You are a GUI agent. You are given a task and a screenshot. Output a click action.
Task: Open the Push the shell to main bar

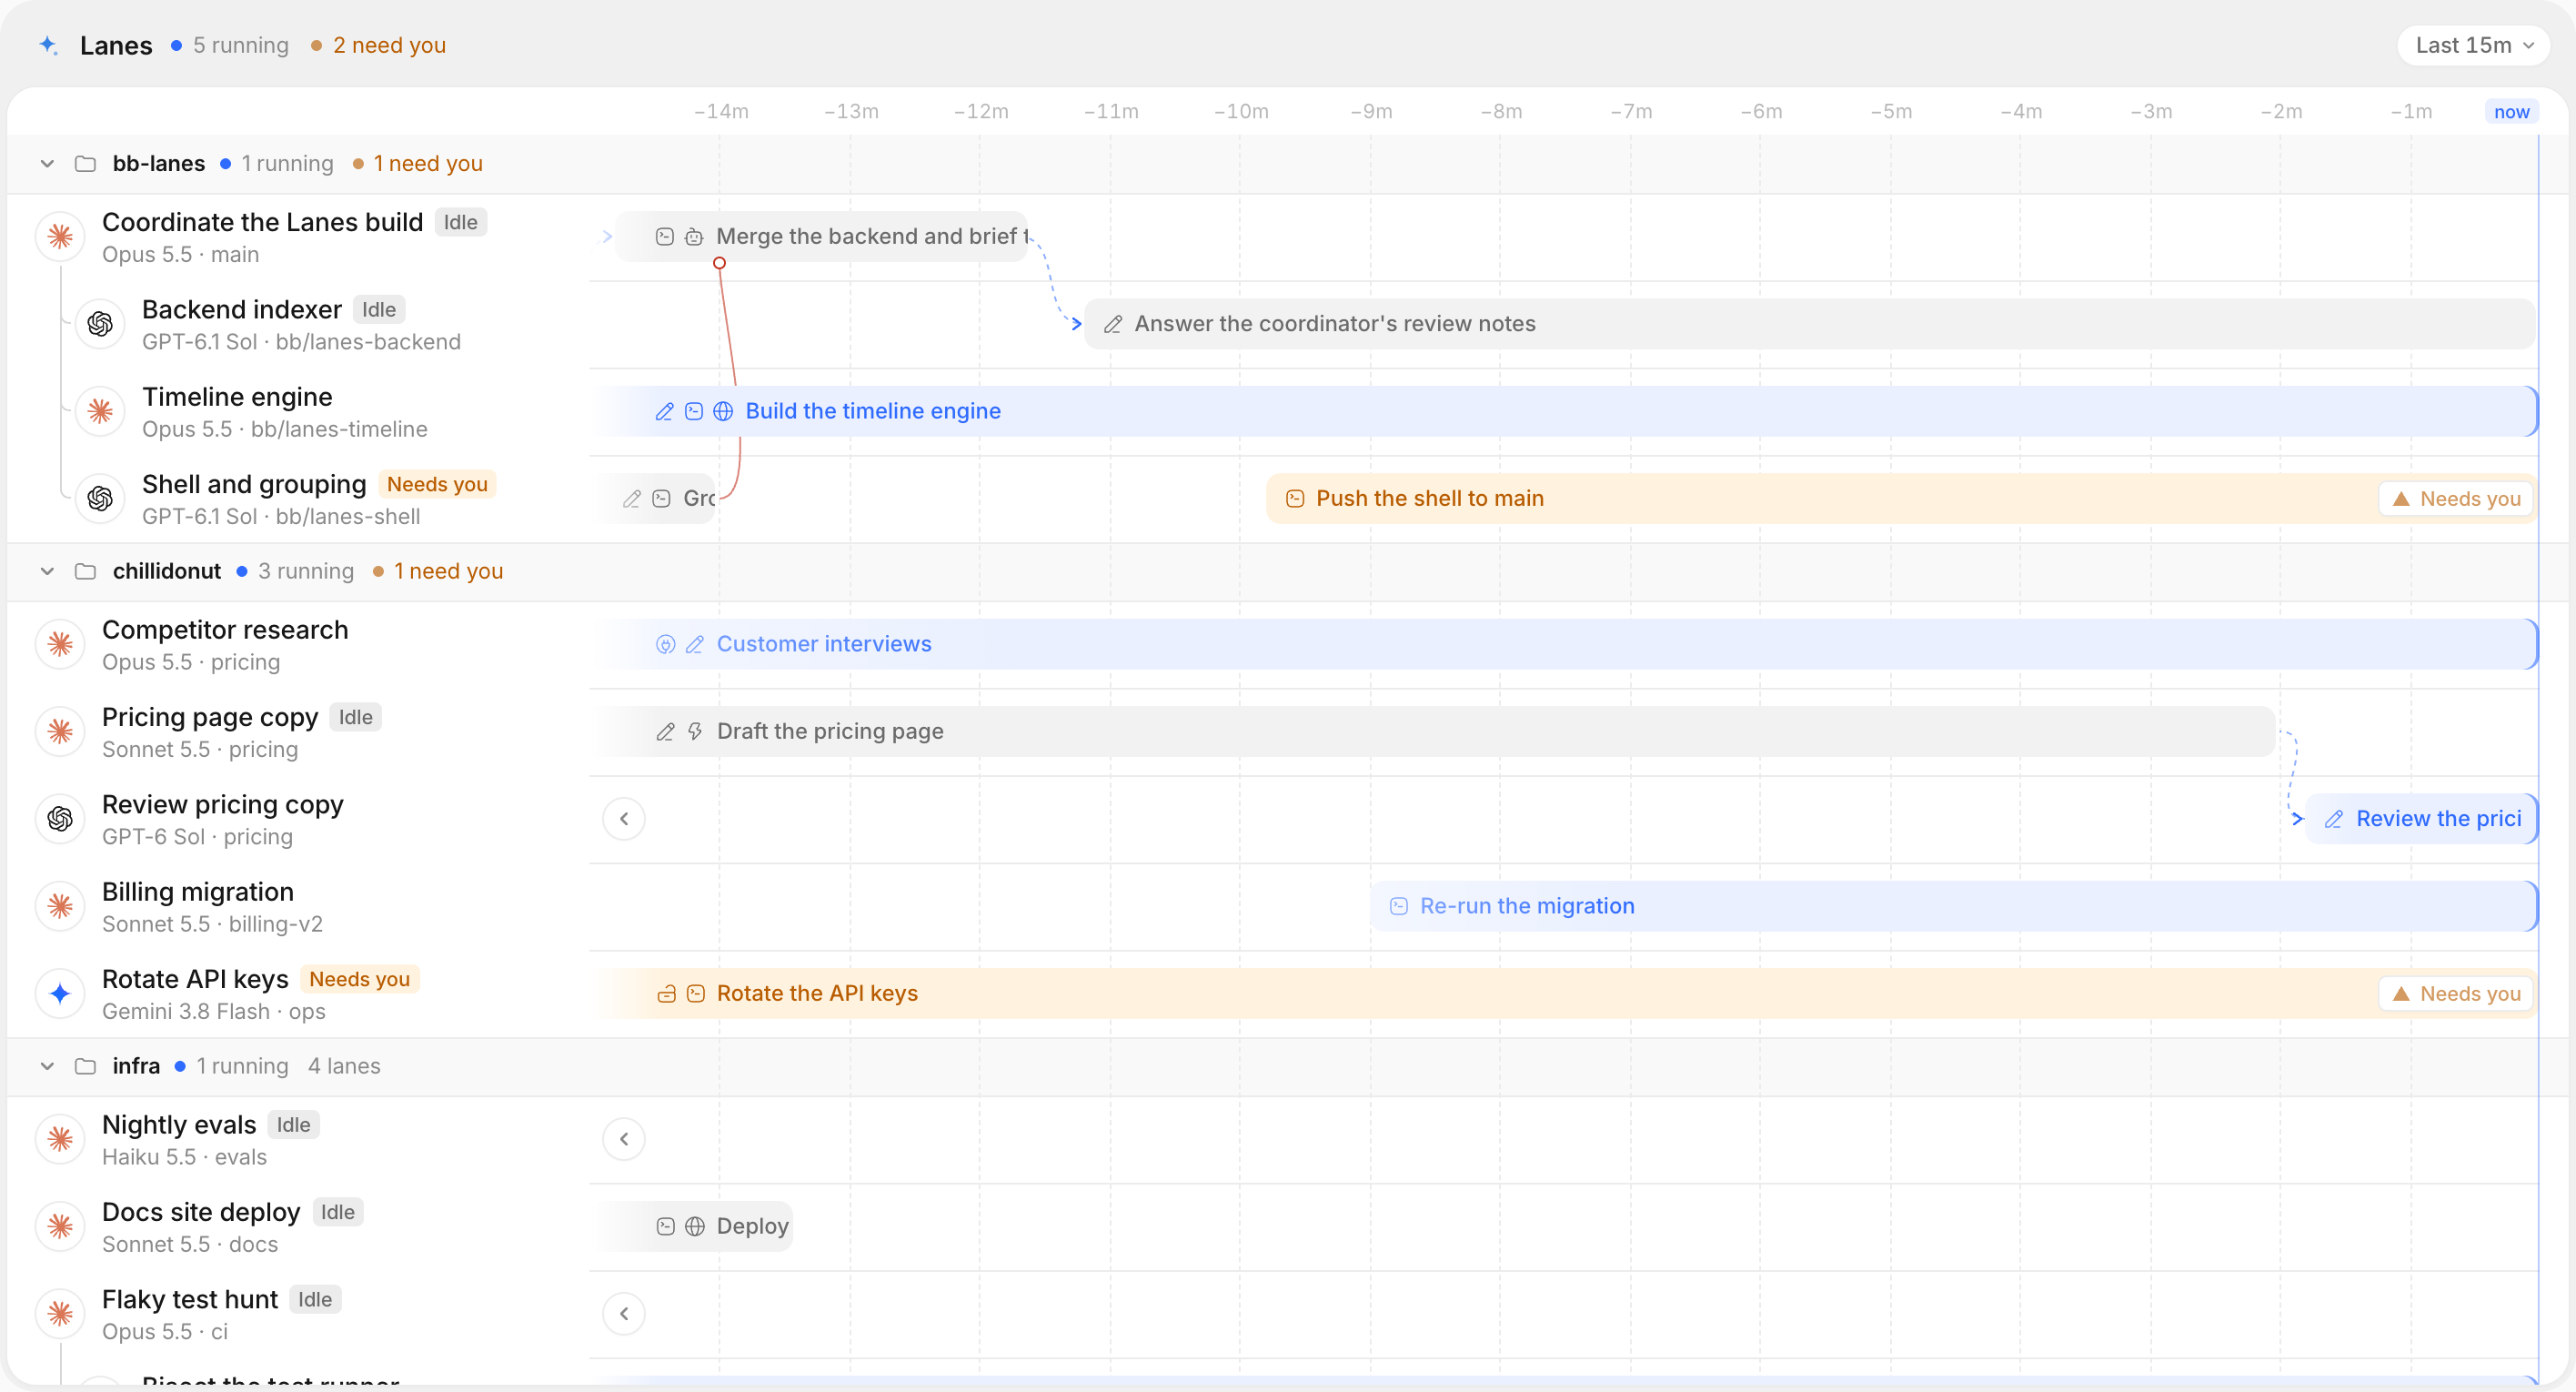(1900, 499)
